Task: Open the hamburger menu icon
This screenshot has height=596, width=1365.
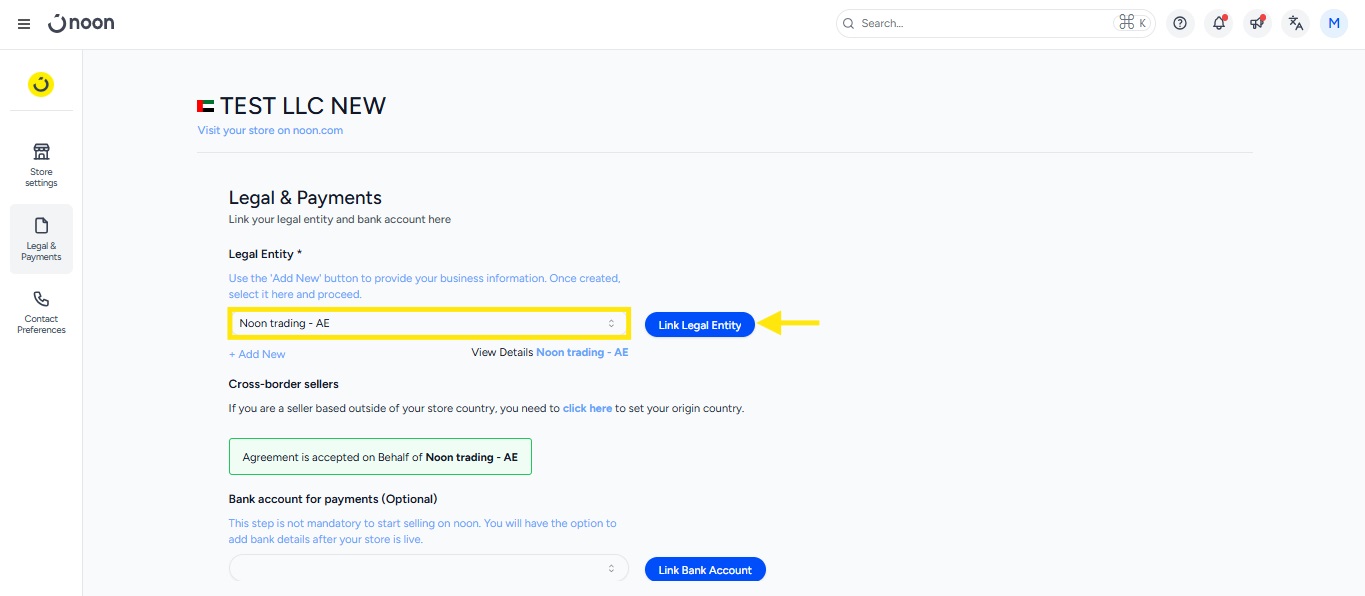Action: tap(24, 24)
